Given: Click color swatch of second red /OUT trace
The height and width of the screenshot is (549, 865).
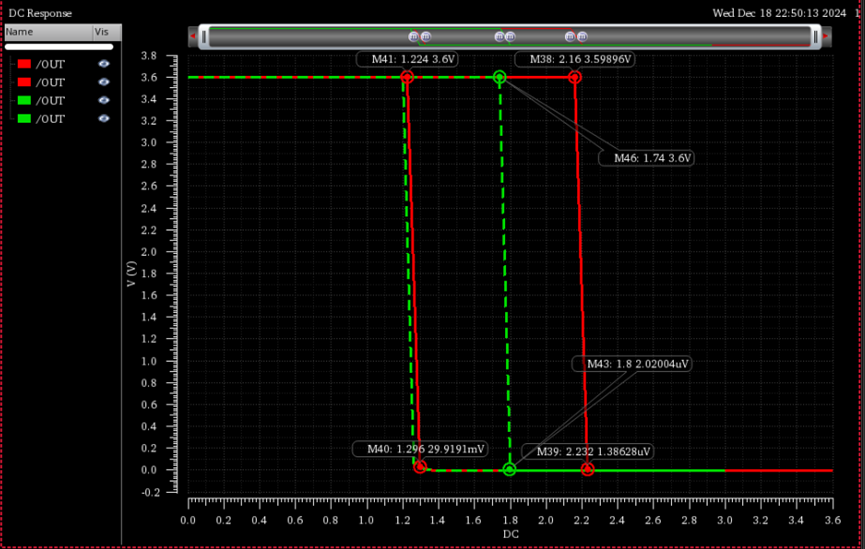Looking at the screenshot, I should tap(24, 82).
